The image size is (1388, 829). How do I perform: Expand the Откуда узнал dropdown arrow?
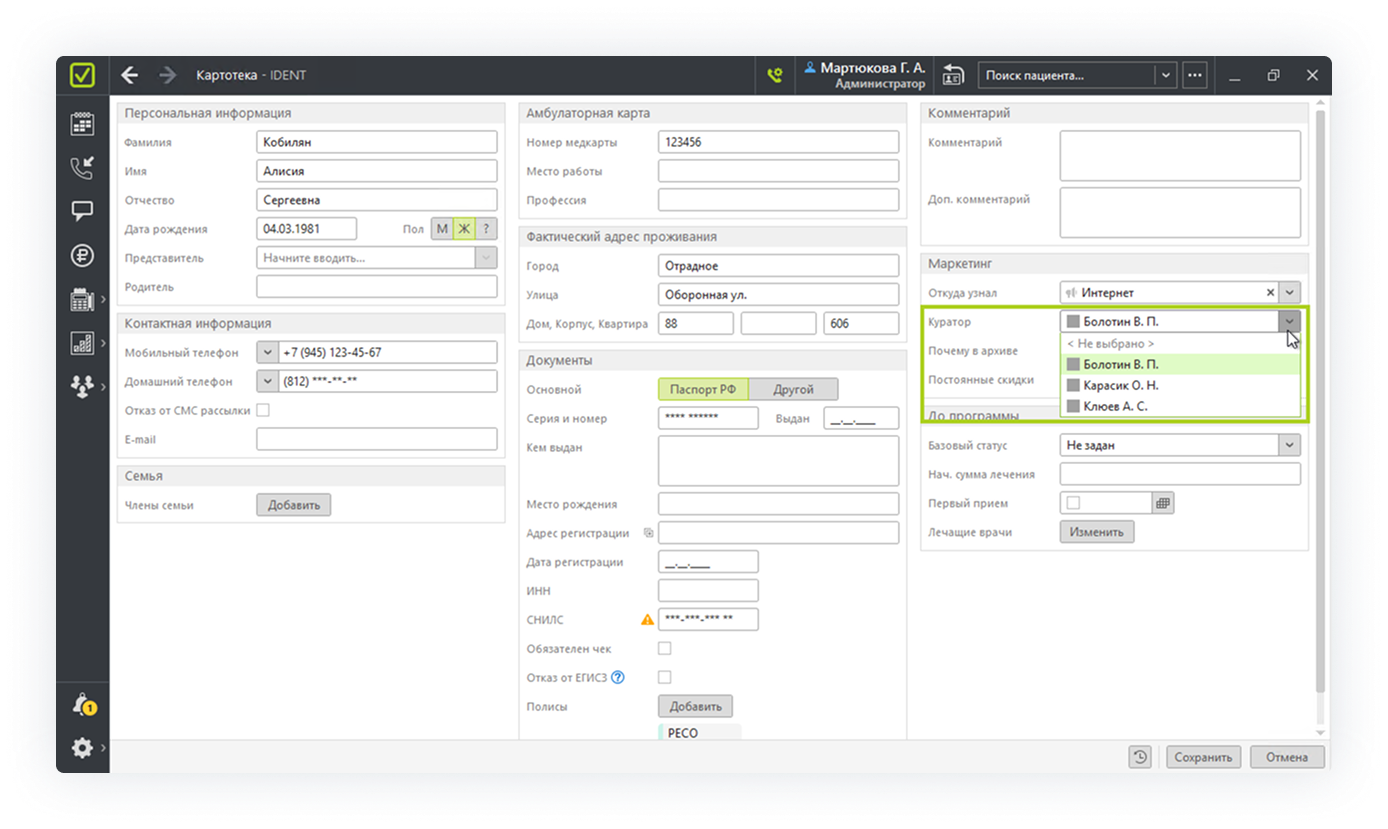coord(1290,293)
